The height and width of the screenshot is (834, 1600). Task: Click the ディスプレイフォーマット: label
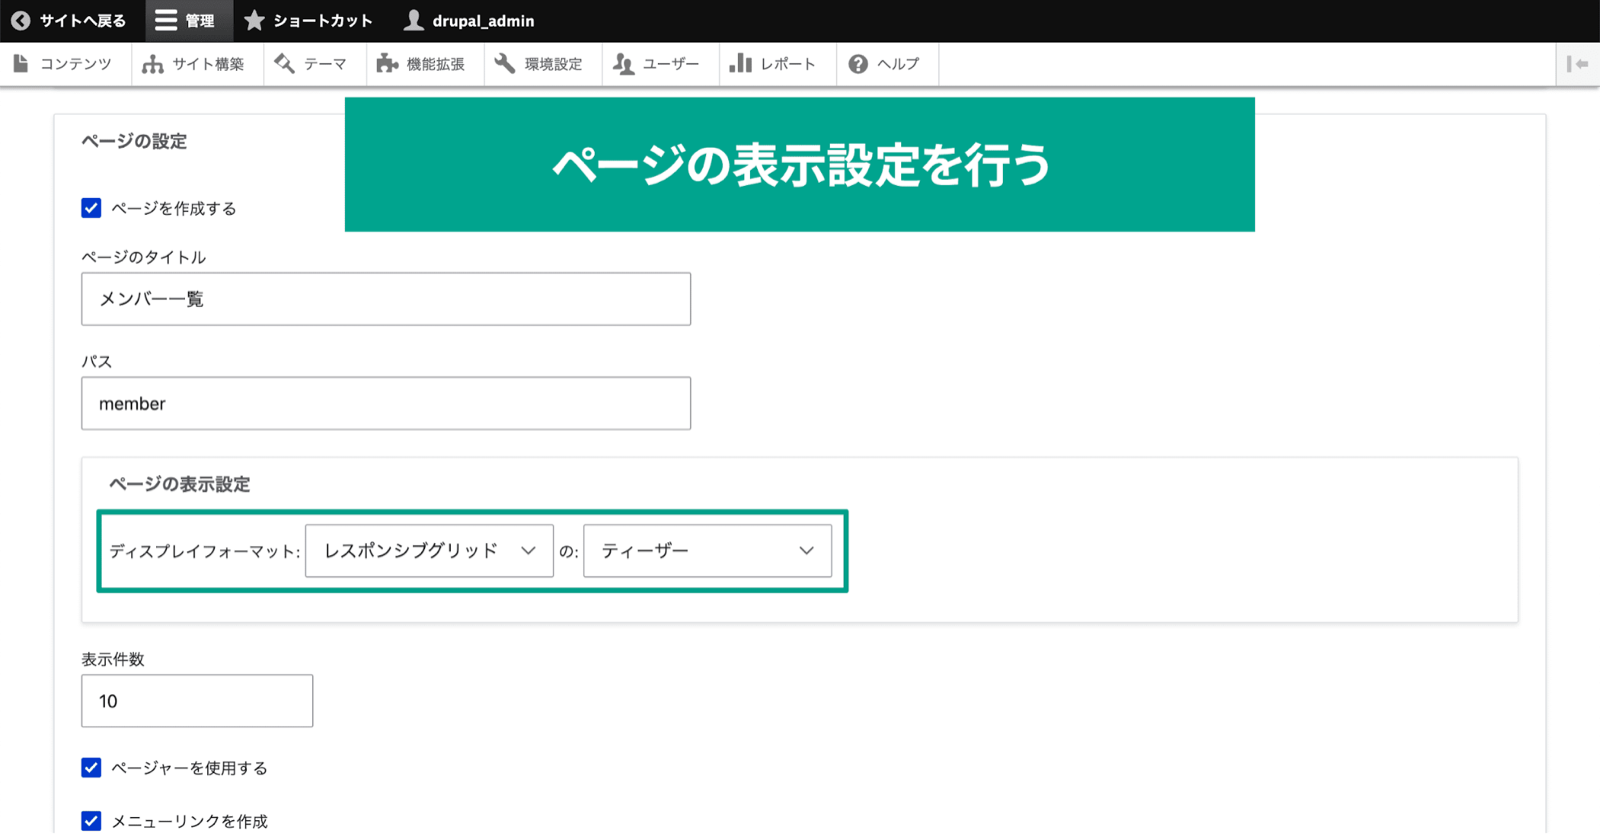tap(204, 551)
